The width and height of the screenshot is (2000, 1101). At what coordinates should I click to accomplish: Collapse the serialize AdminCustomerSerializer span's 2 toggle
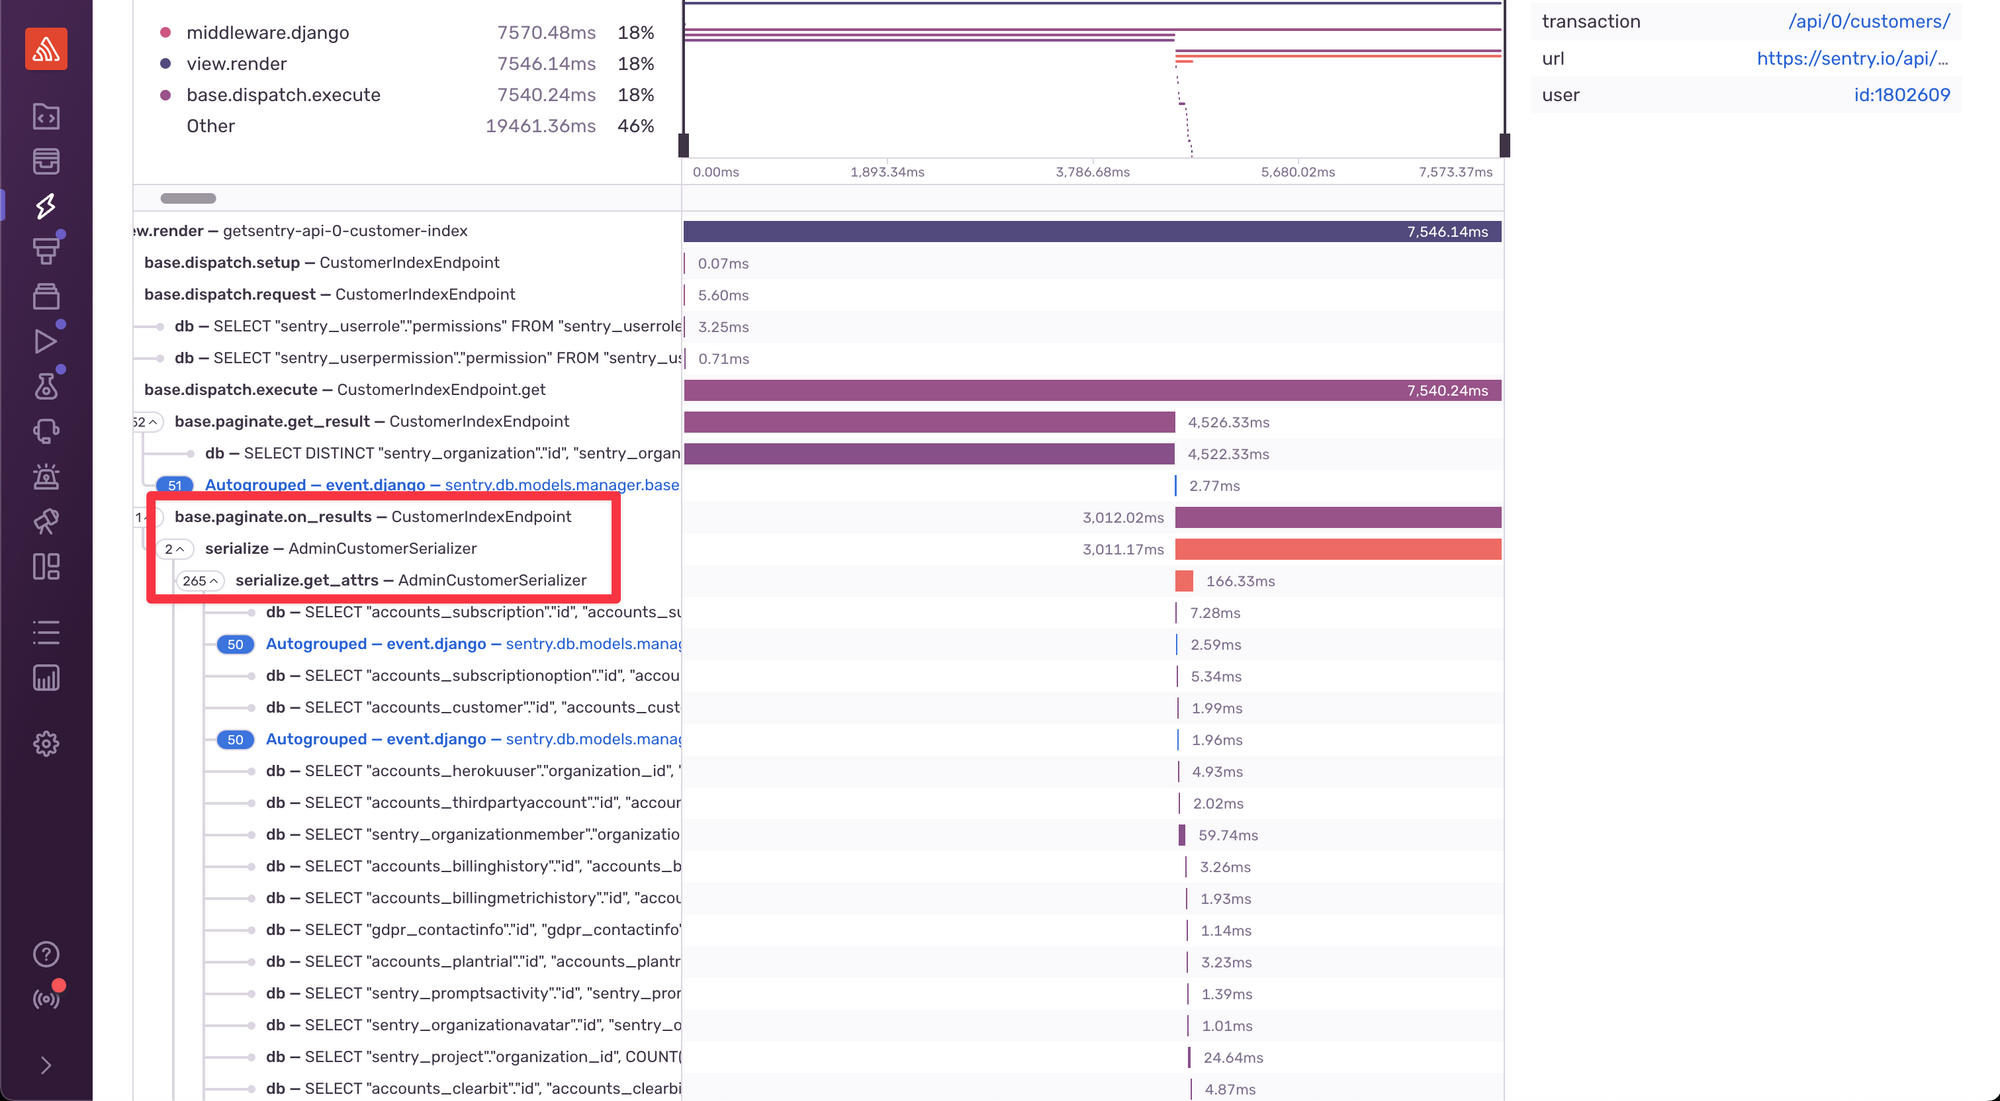(174, 549)
